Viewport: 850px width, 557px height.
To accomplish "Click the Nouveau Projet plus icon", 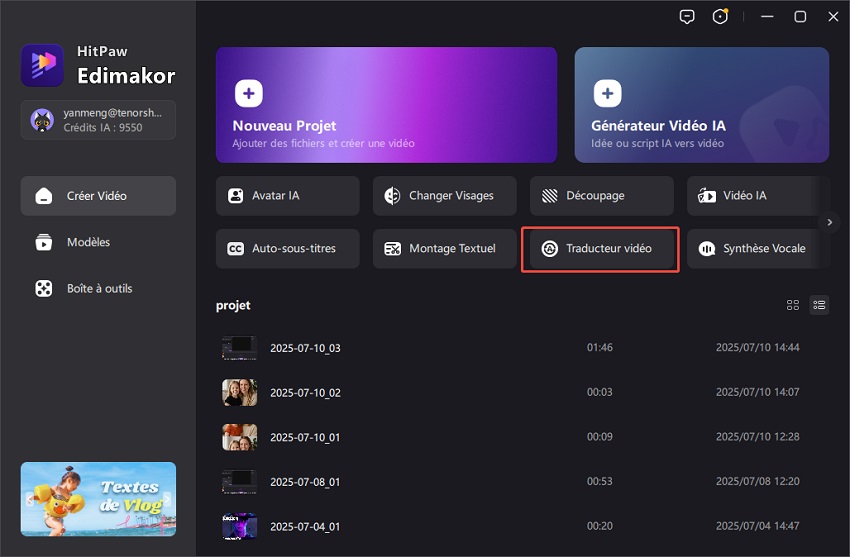I will tap(249, 94).
